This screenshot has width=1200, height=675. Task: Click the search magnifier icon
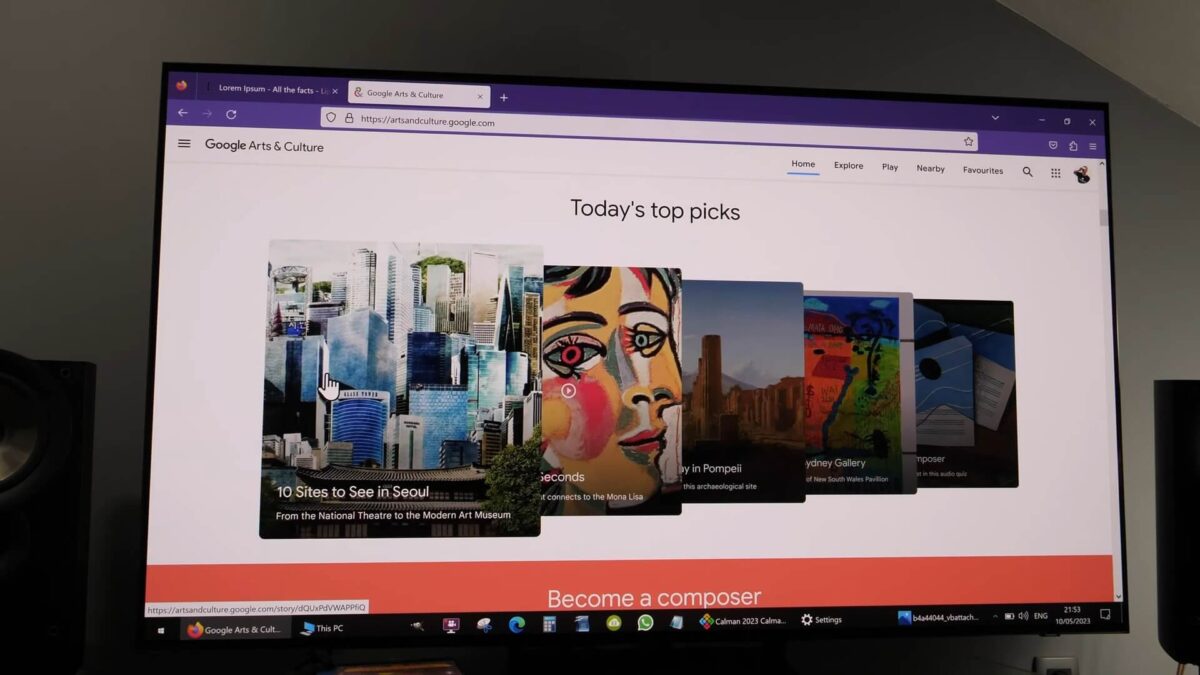pos(1027,172)
